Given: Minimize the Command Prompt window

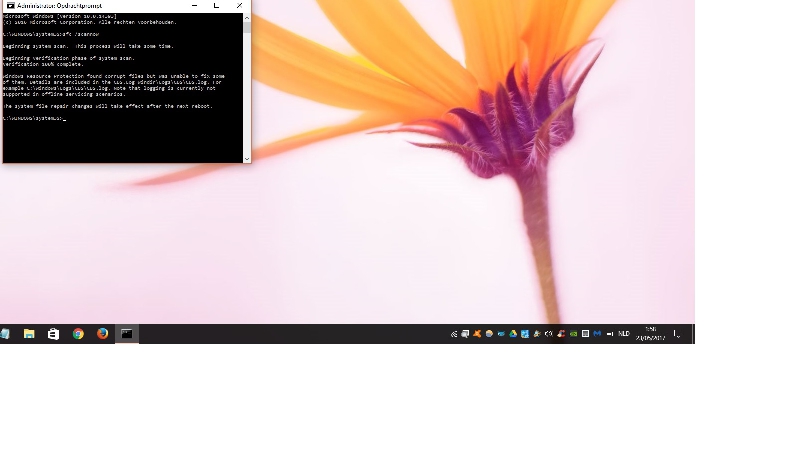Looking at the screenshot, I should point(193,6).
